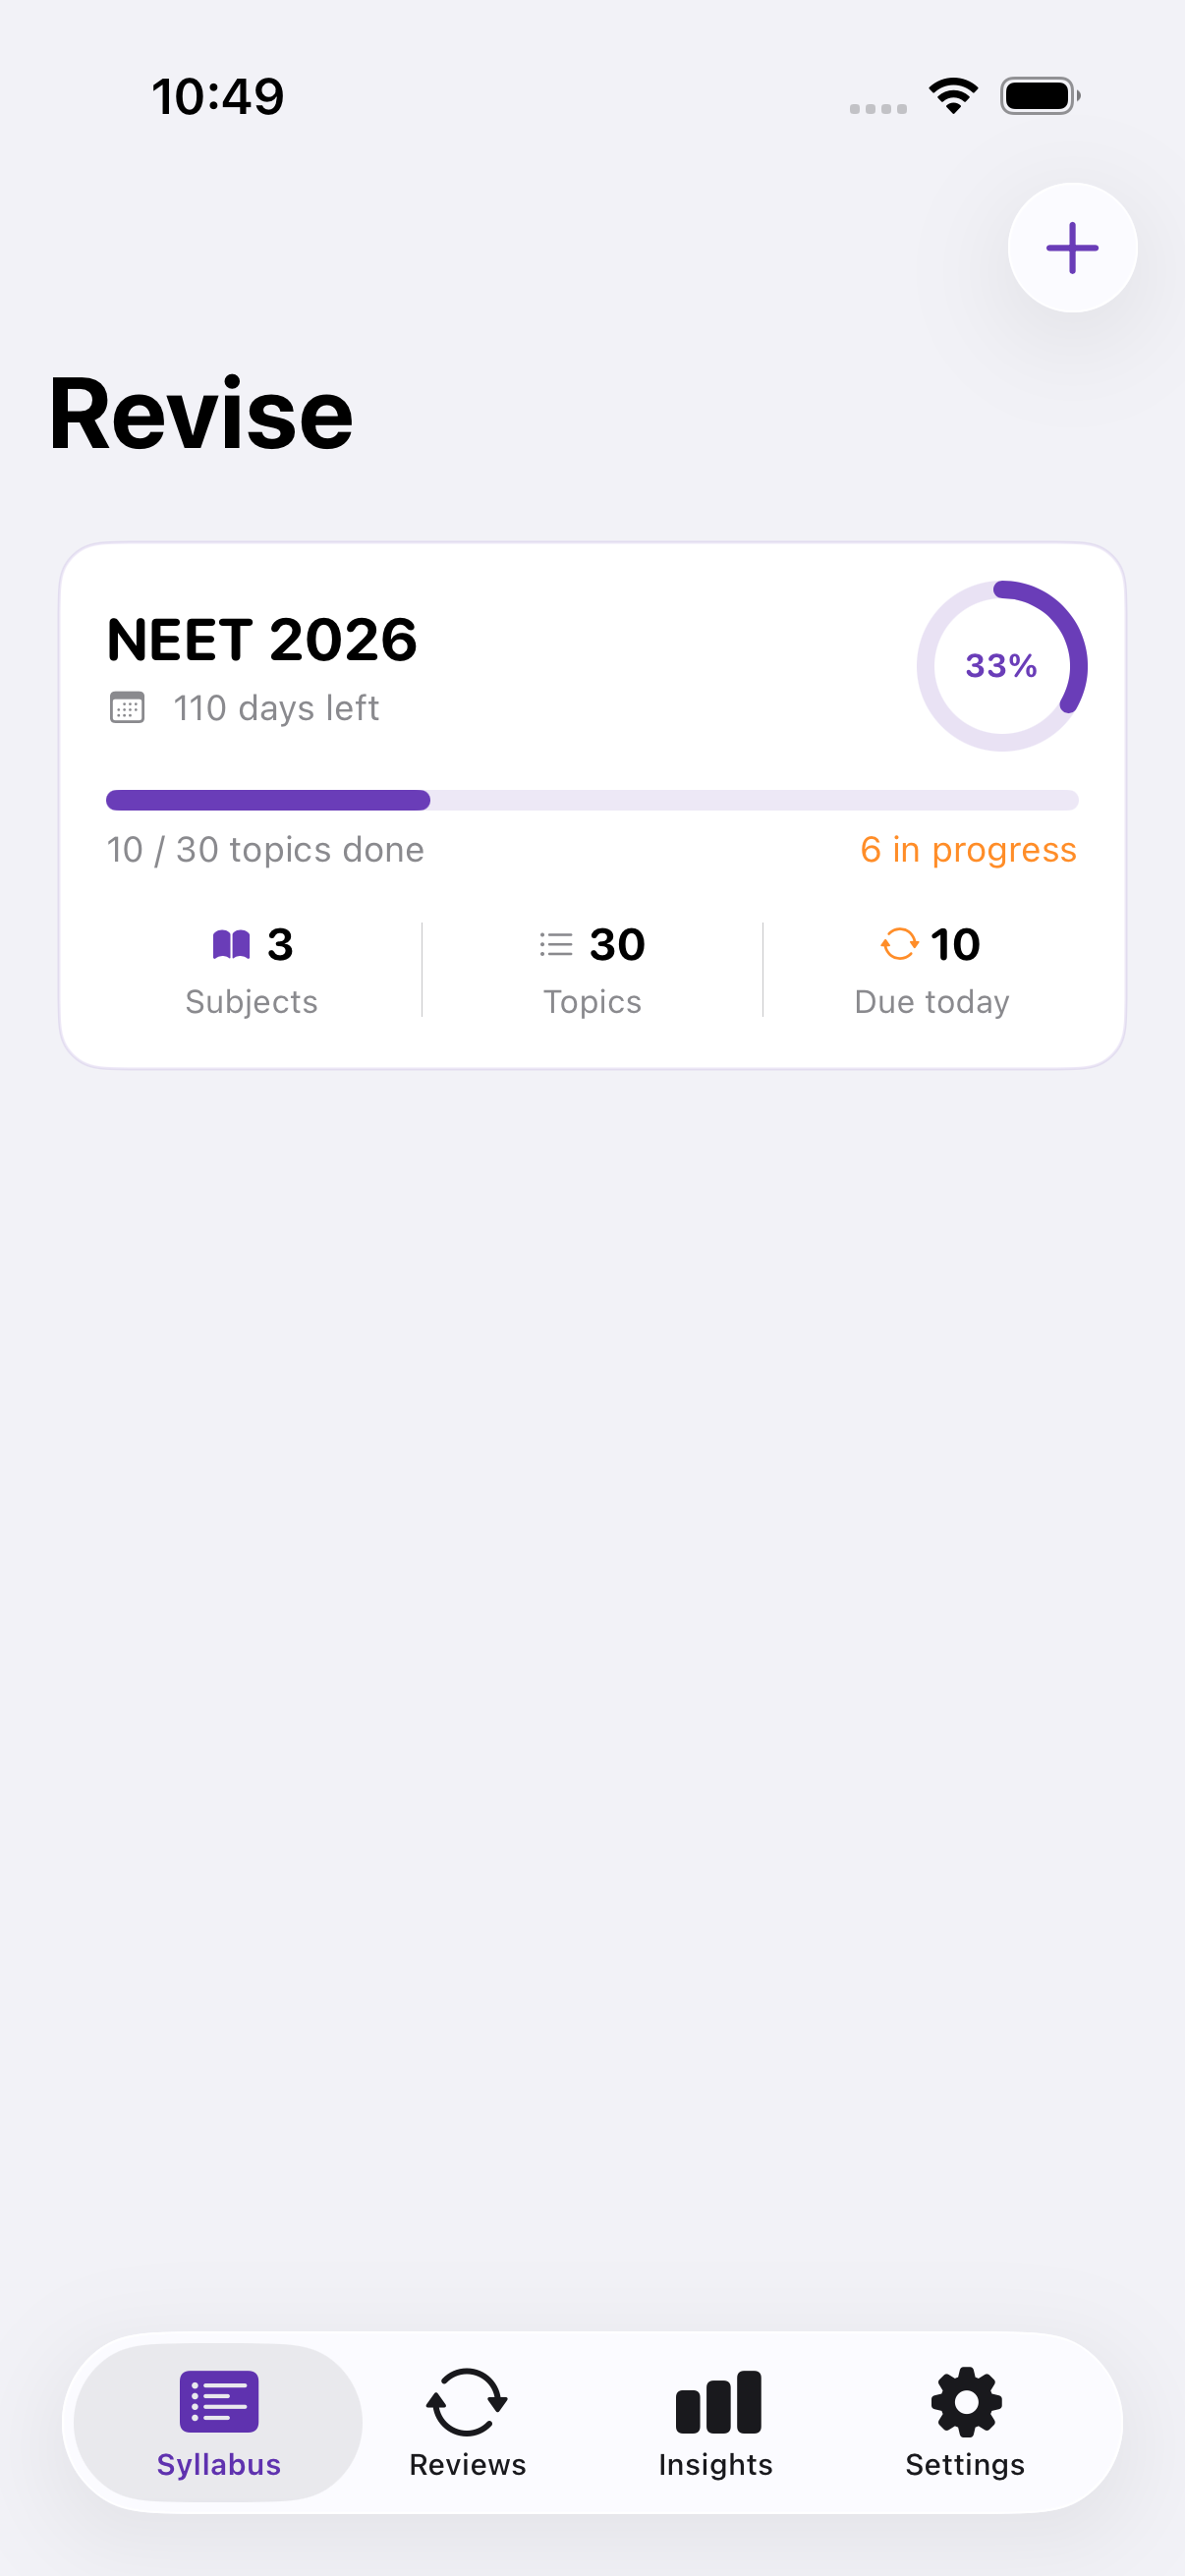Click the Wi-Fi status icon
Viewport: 1185px width, 2576px height.
click(x=953, y=96)
